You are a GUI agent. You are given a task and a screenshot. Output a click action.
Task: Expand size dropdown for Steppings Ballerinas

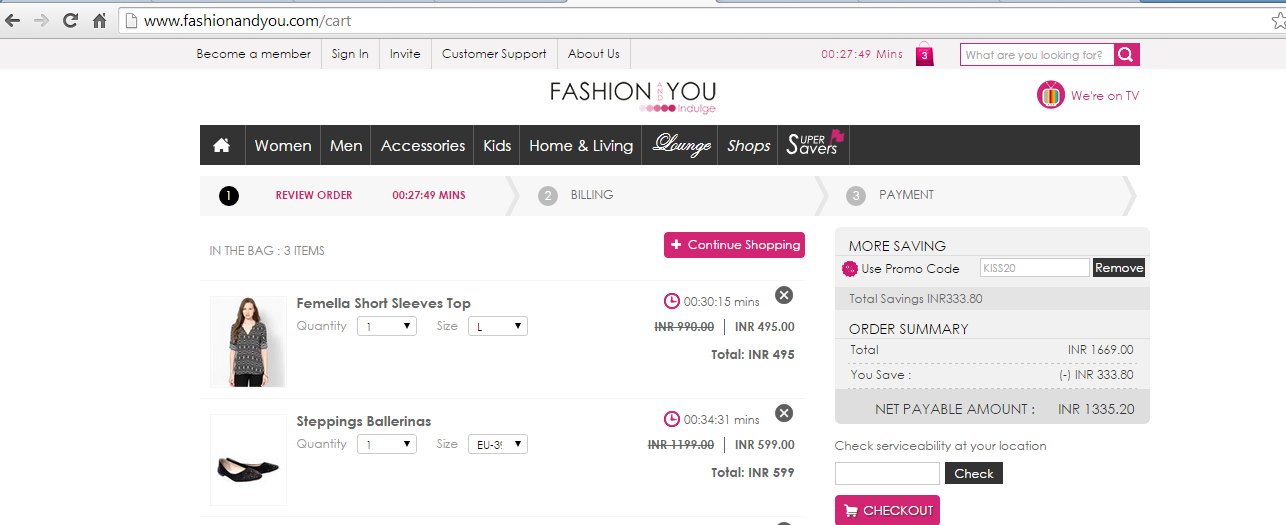(497, 444)
